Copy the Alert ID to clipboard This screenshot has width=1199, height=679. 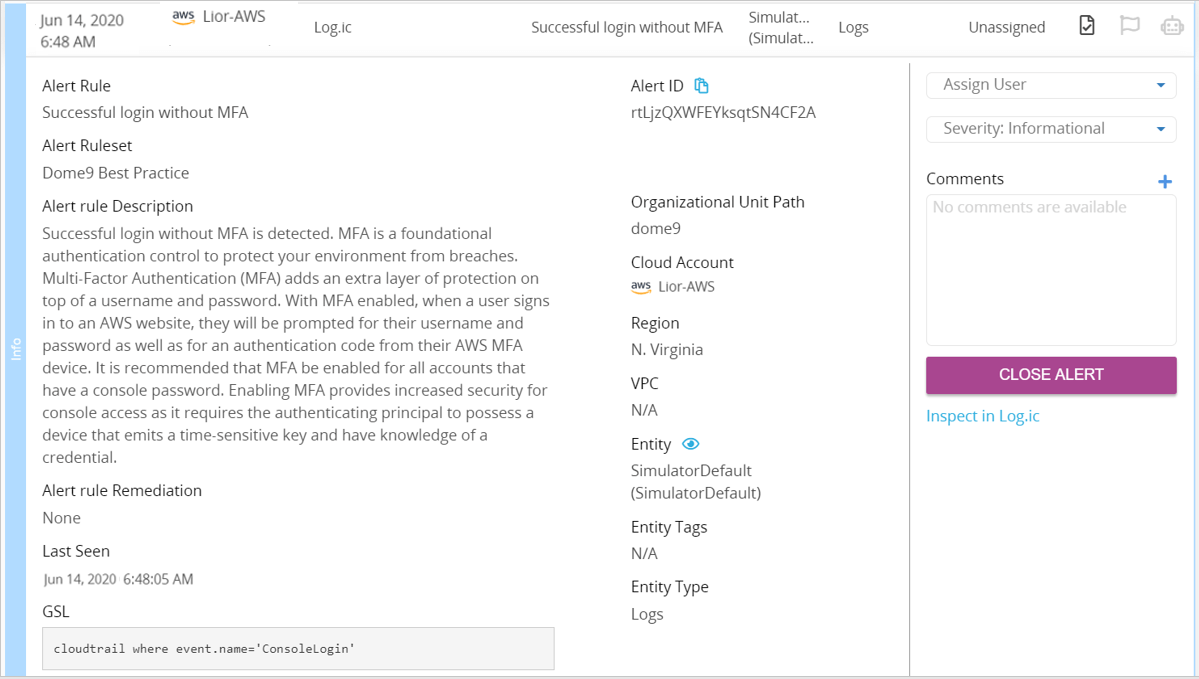[701, 86]
